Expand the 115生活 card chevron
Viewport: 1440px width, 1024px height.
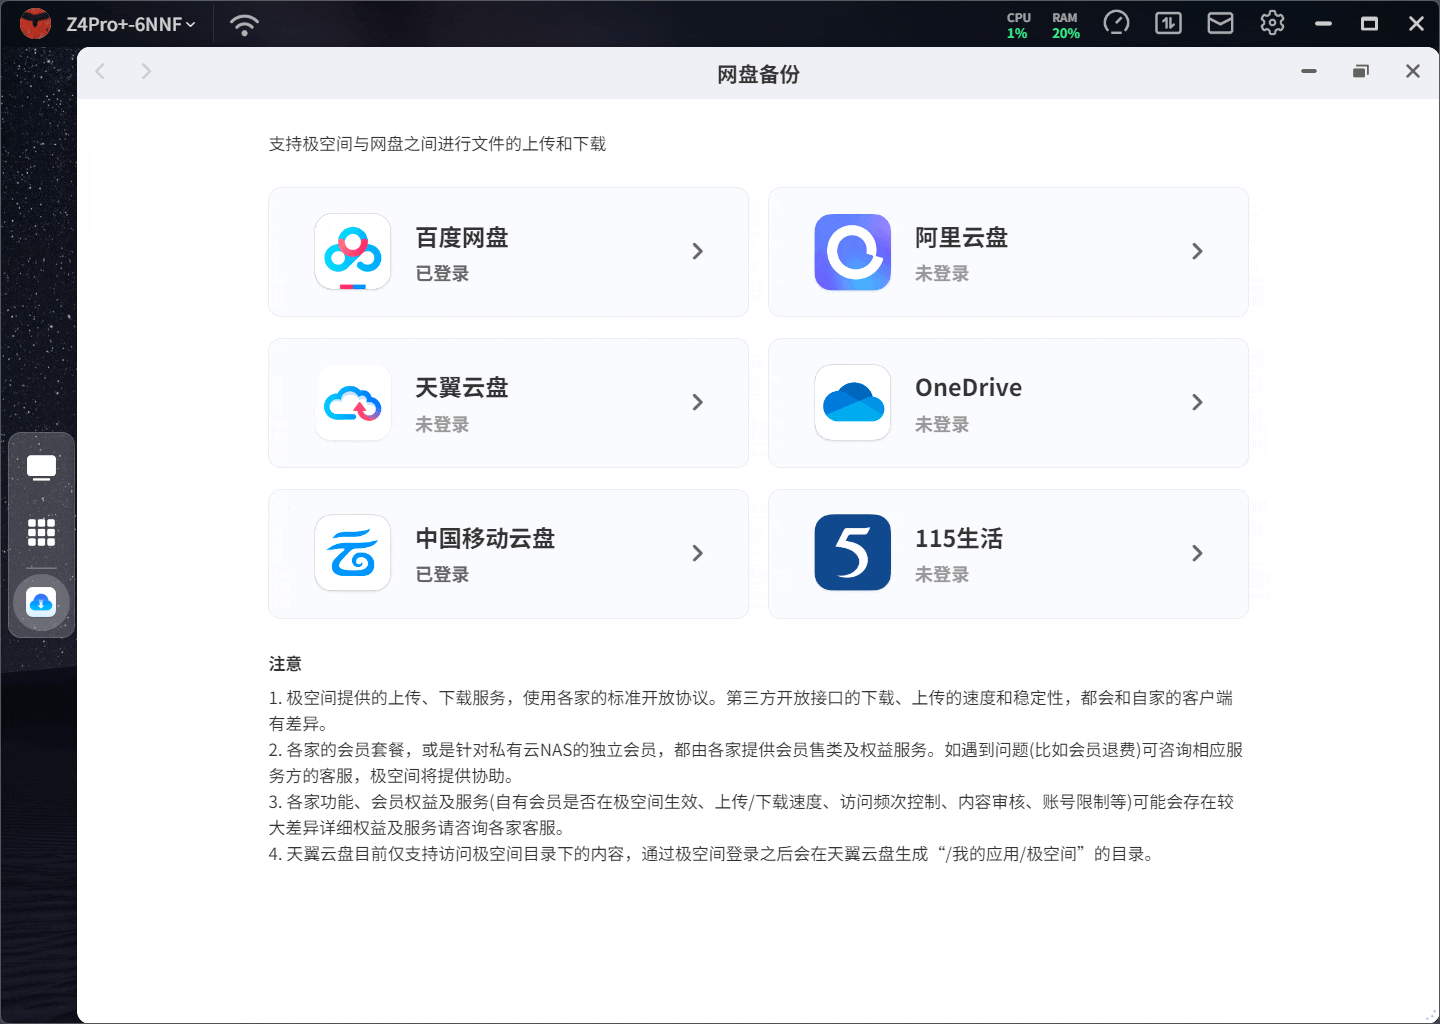[x=1197, y=553]
